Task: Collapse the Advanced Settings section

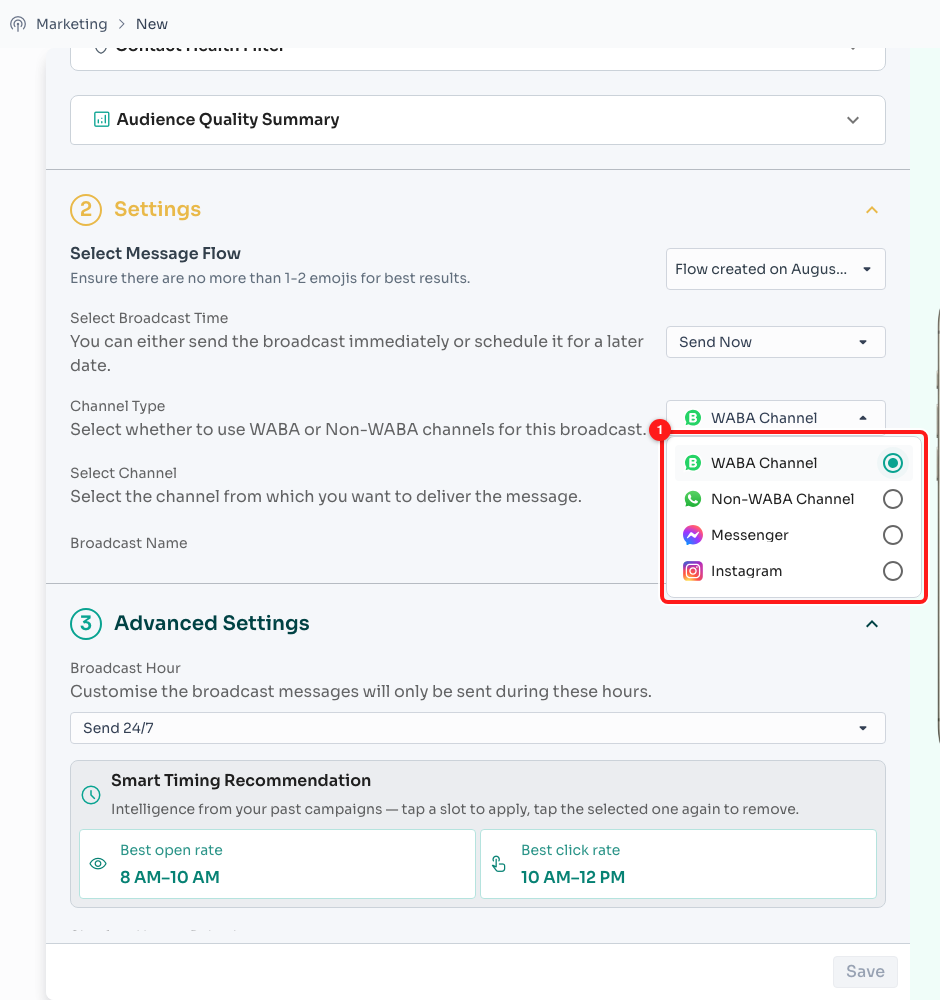Action: point(872,624)
